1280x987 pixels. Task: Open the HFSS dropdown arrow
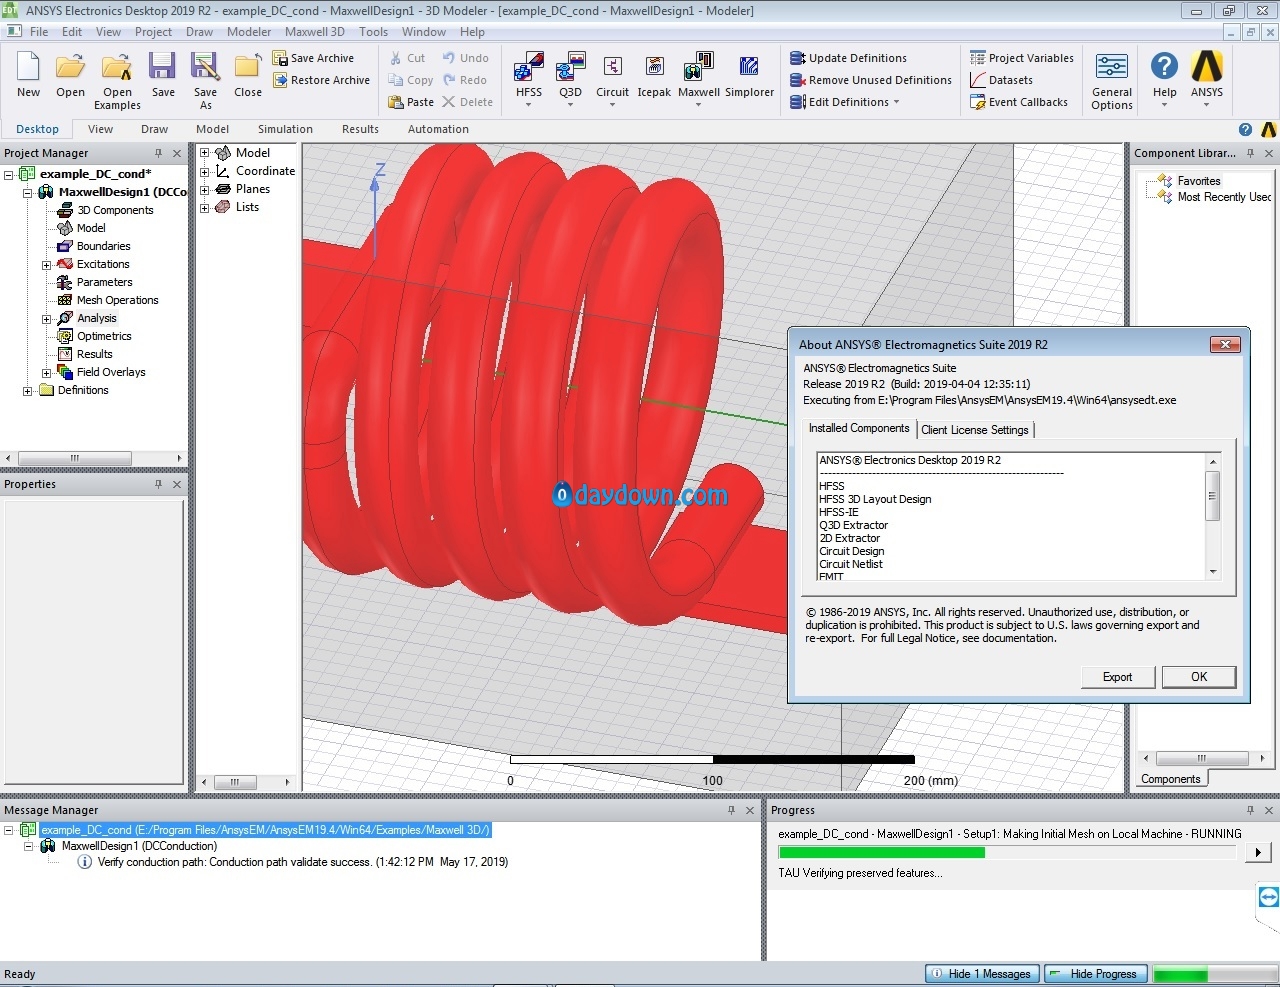click(x=529, y=105)
